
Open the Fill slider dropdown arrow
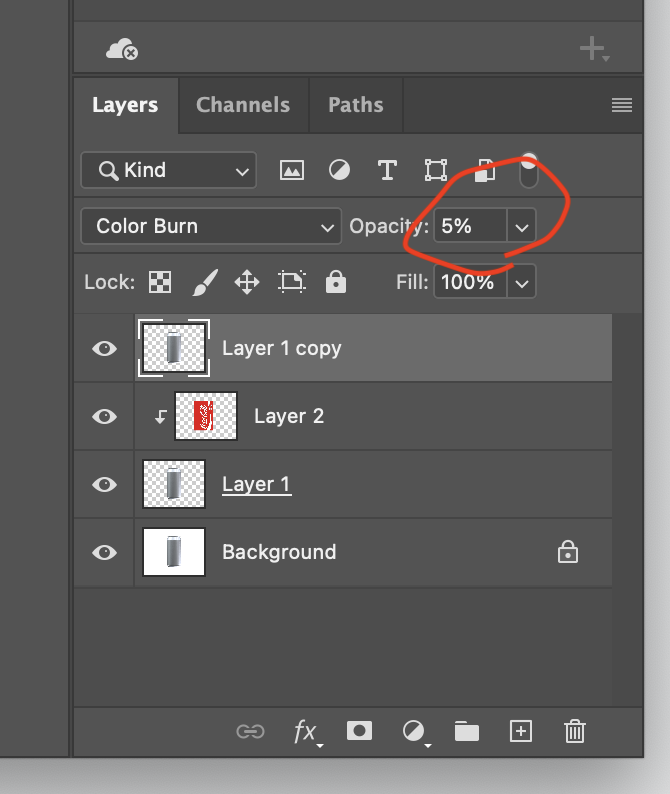click(522, 282)
